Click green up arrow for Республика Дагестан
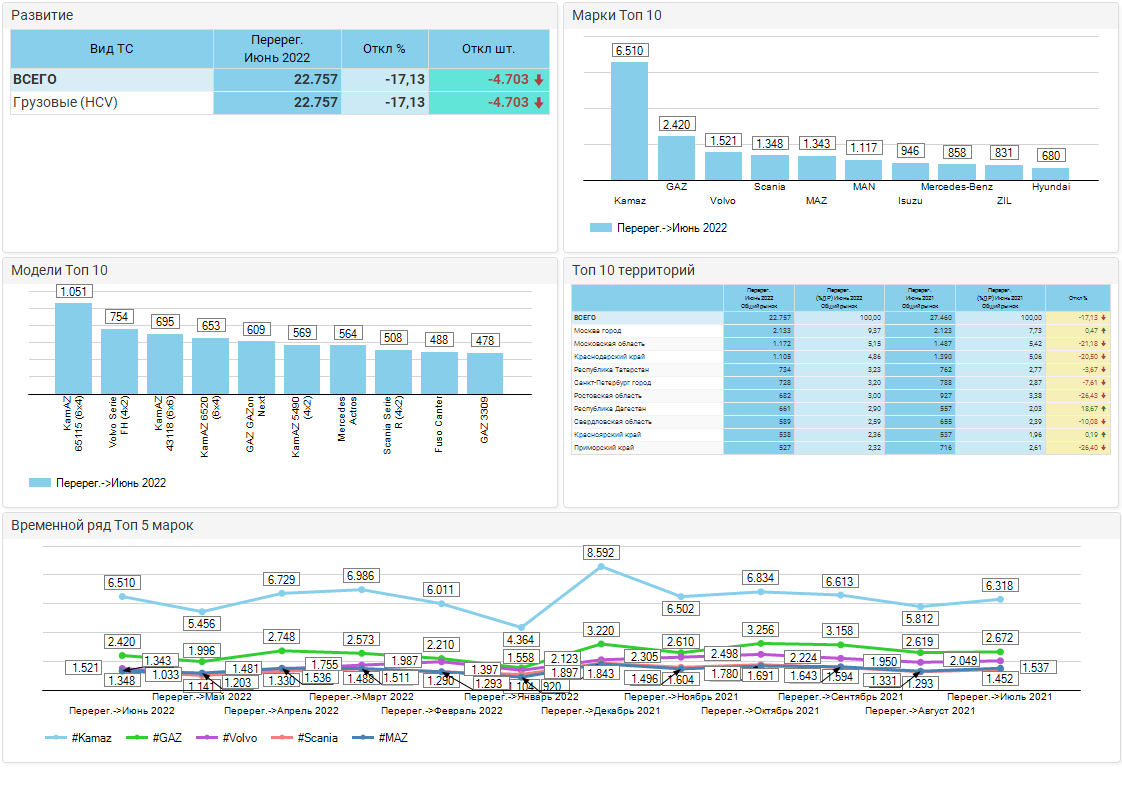The image size is (1122, 793). point(1104,408)
